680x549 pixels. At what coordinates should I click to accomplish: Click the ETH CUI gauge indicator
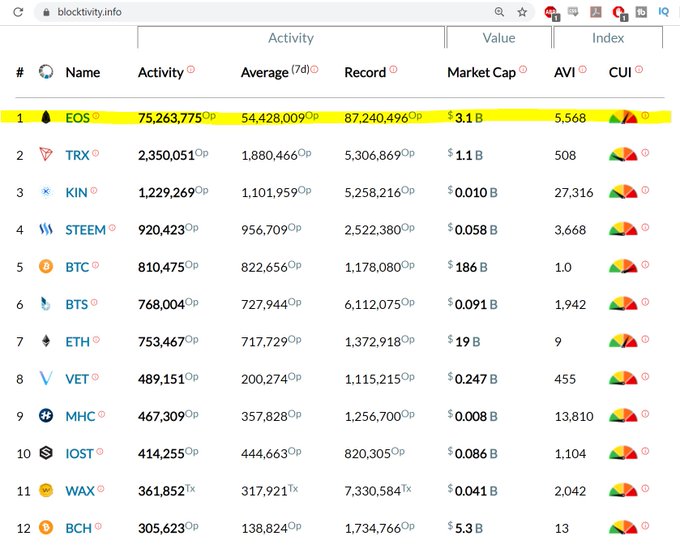pos(623,341)
